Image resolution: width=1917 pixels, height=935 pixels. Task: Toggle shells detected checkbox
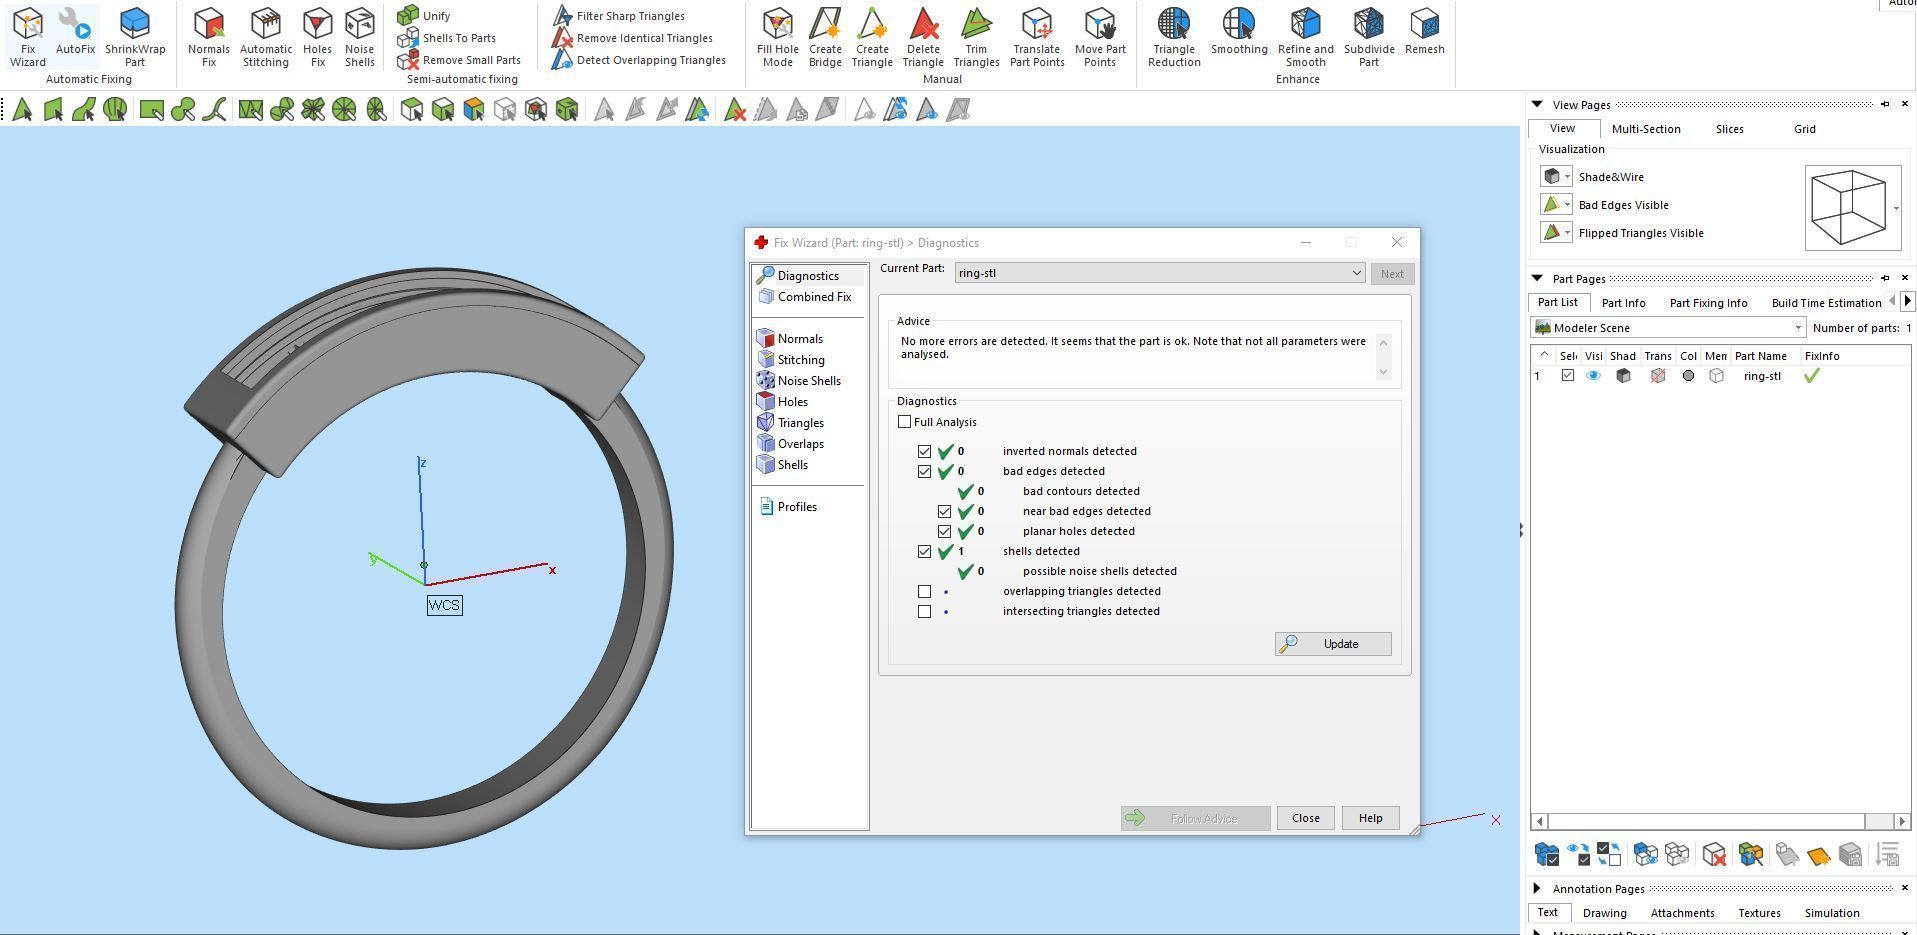(x=925, y=551)
